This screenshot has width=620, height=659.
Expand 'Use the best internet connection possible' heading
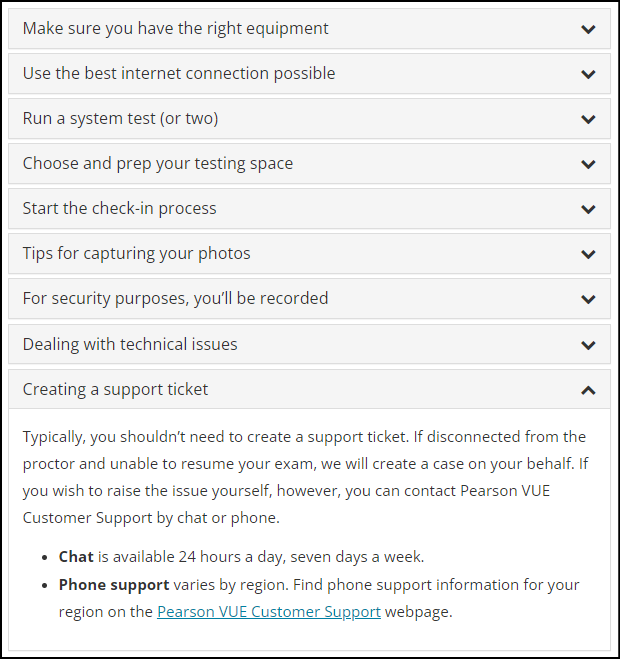click(179, 74)
